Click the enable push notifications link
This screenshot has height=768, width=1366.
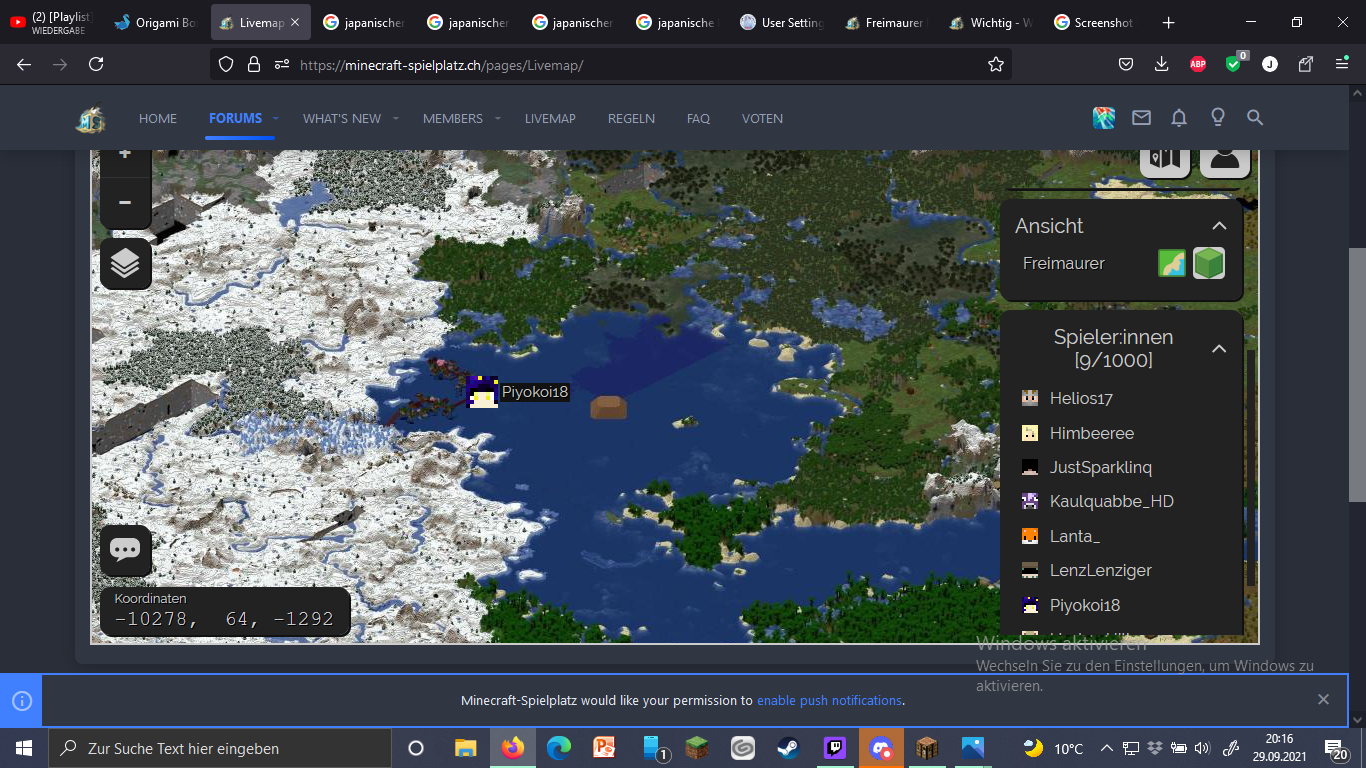pos(829,700)
